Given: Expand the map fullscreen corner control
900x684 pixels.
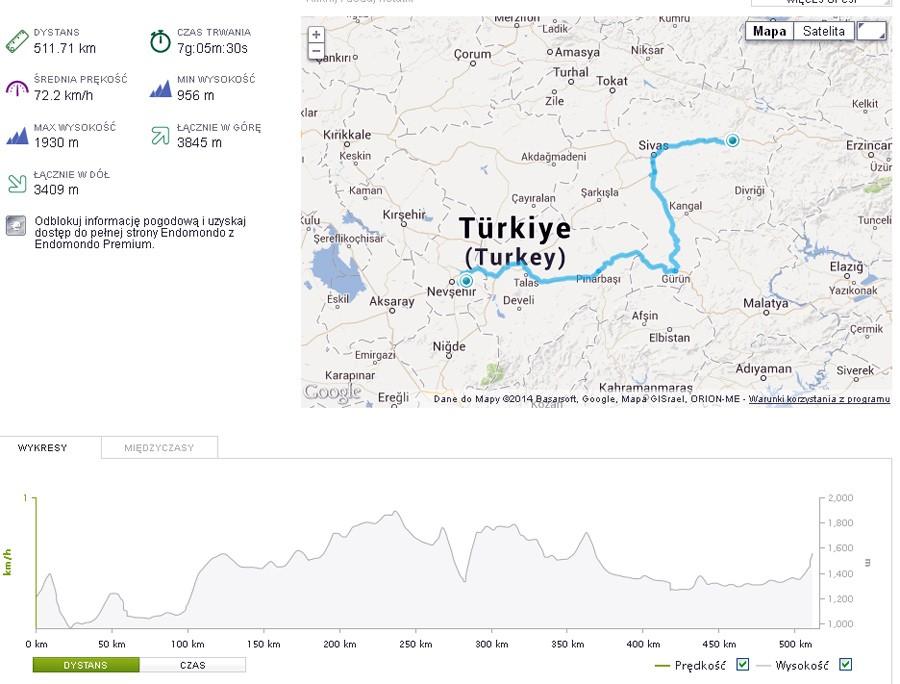Looking at the screenshot, I should tap(872, 31).
